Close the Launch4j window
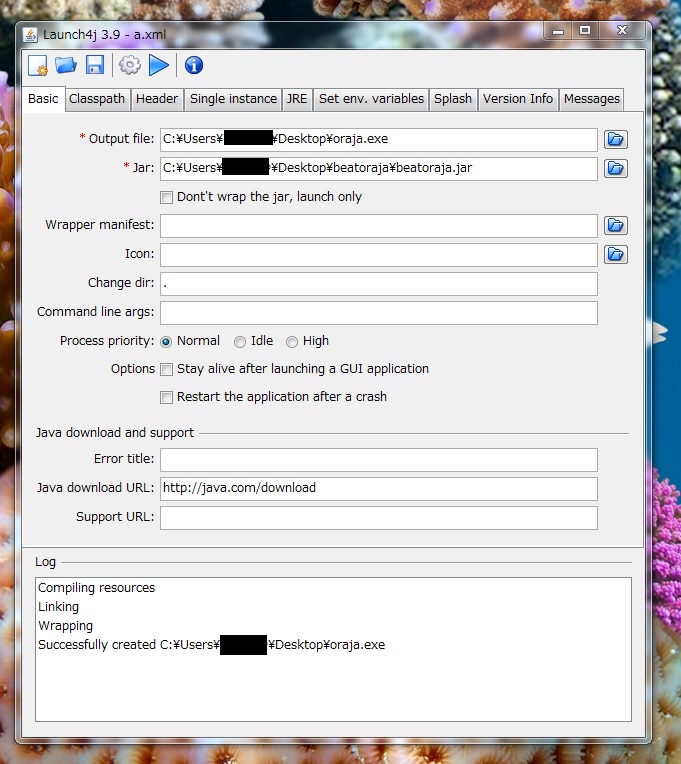The image size is (681, 764). pos(622,31)
